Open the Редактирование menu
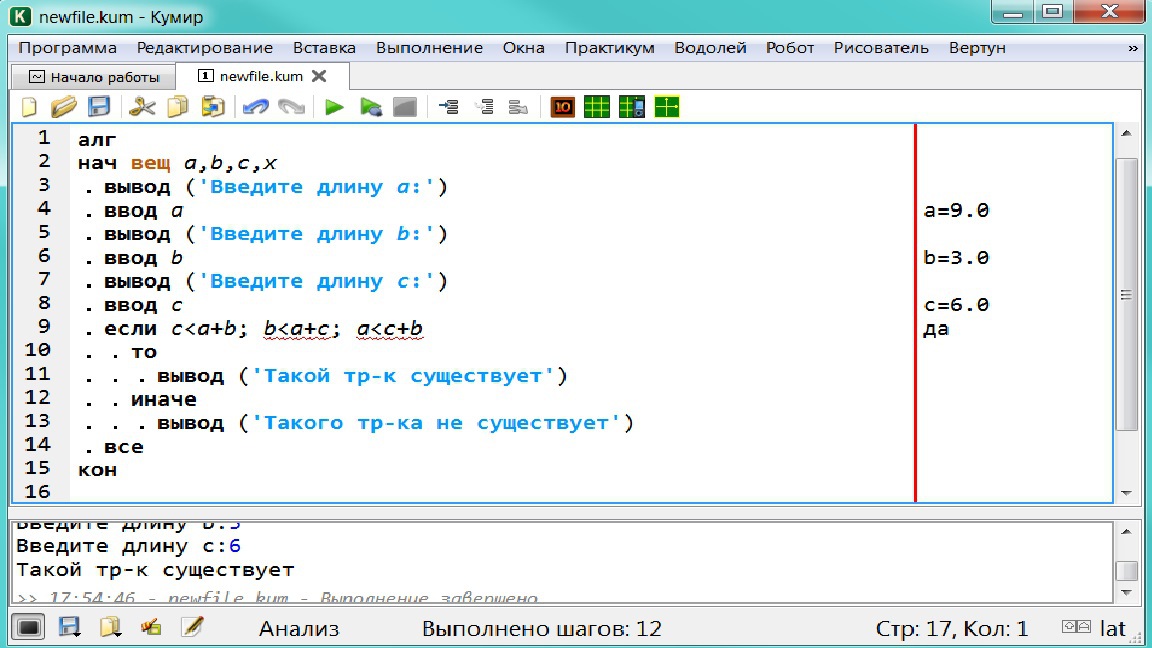The image size is (1152, 648). click(205, 48)
